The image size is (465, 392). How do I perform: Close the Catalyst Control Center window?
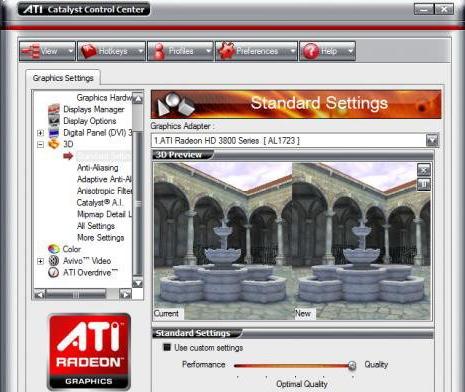pyautogui.click(x=444, y=9)
